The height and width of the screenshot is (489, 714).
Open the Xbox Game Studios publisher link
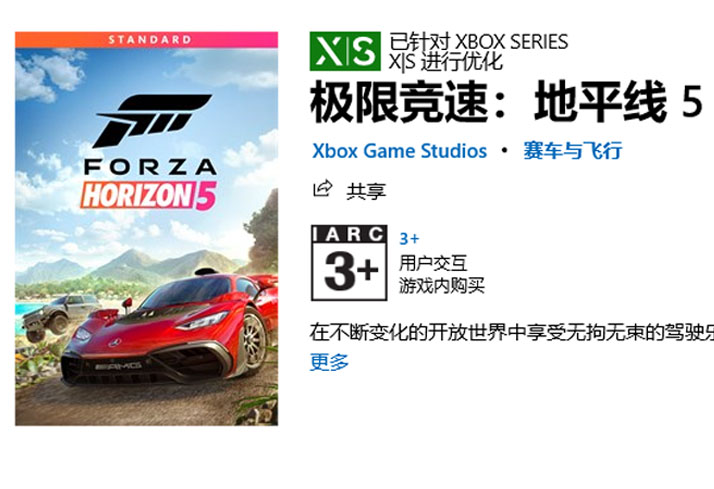click(399, 151)
